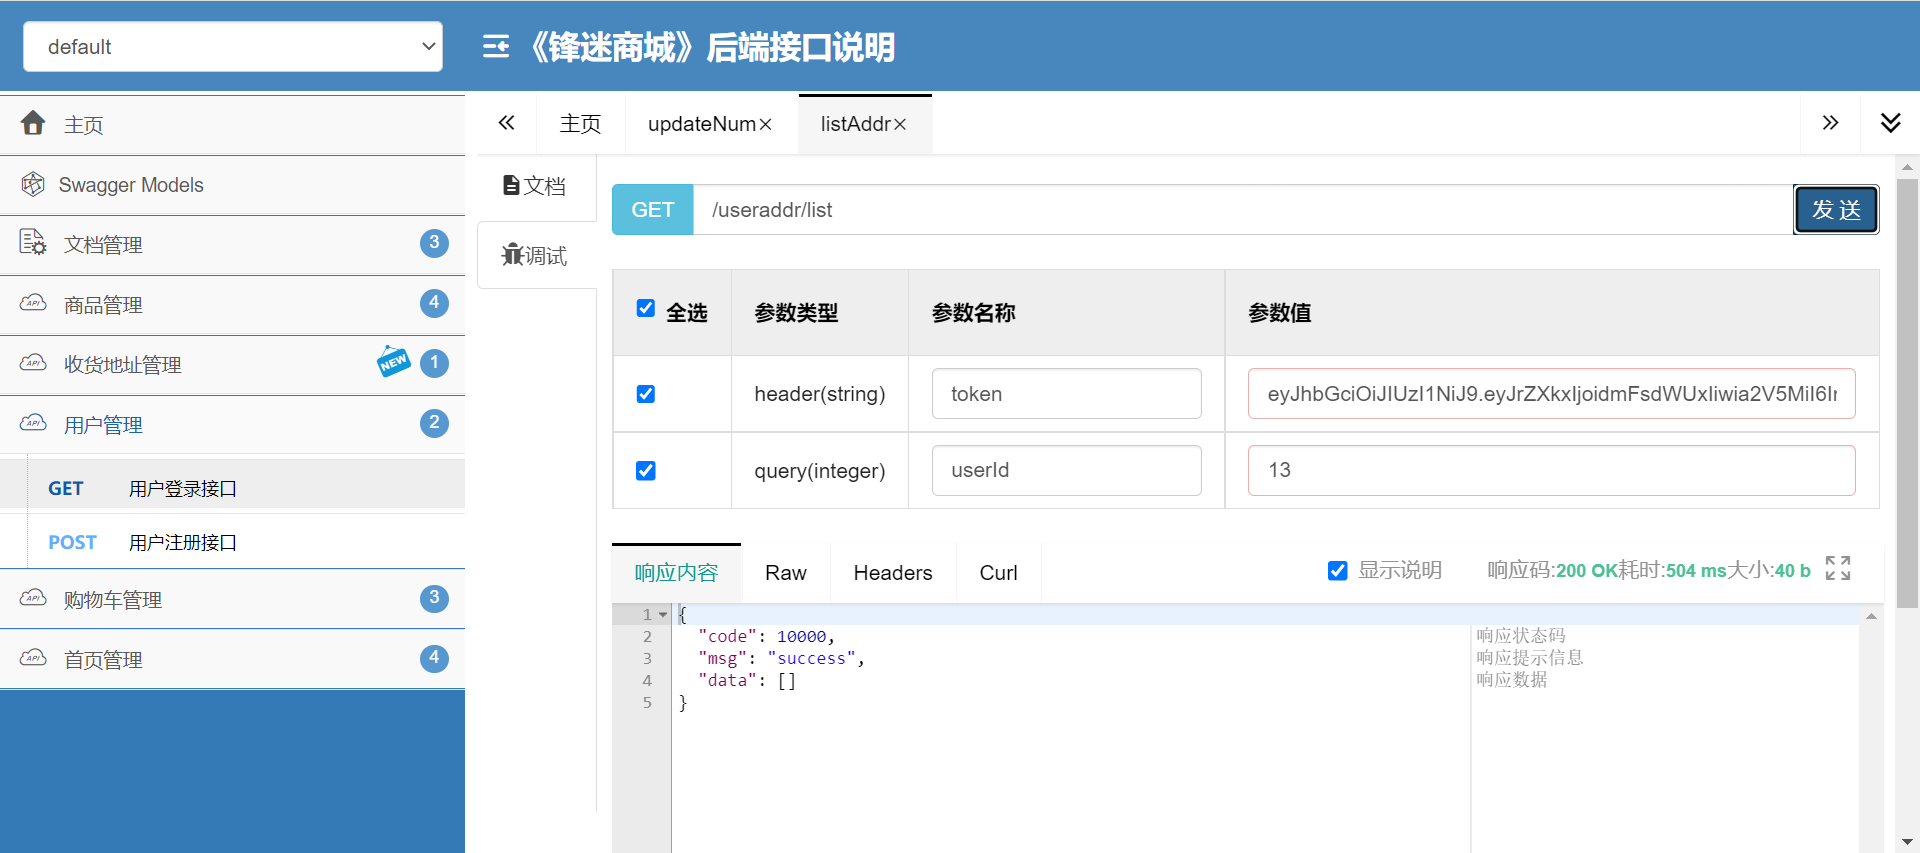Viewport: 1920px width, 853px height.
Task: Click the "msg": "success" response line
Action: tap(782, 659)
